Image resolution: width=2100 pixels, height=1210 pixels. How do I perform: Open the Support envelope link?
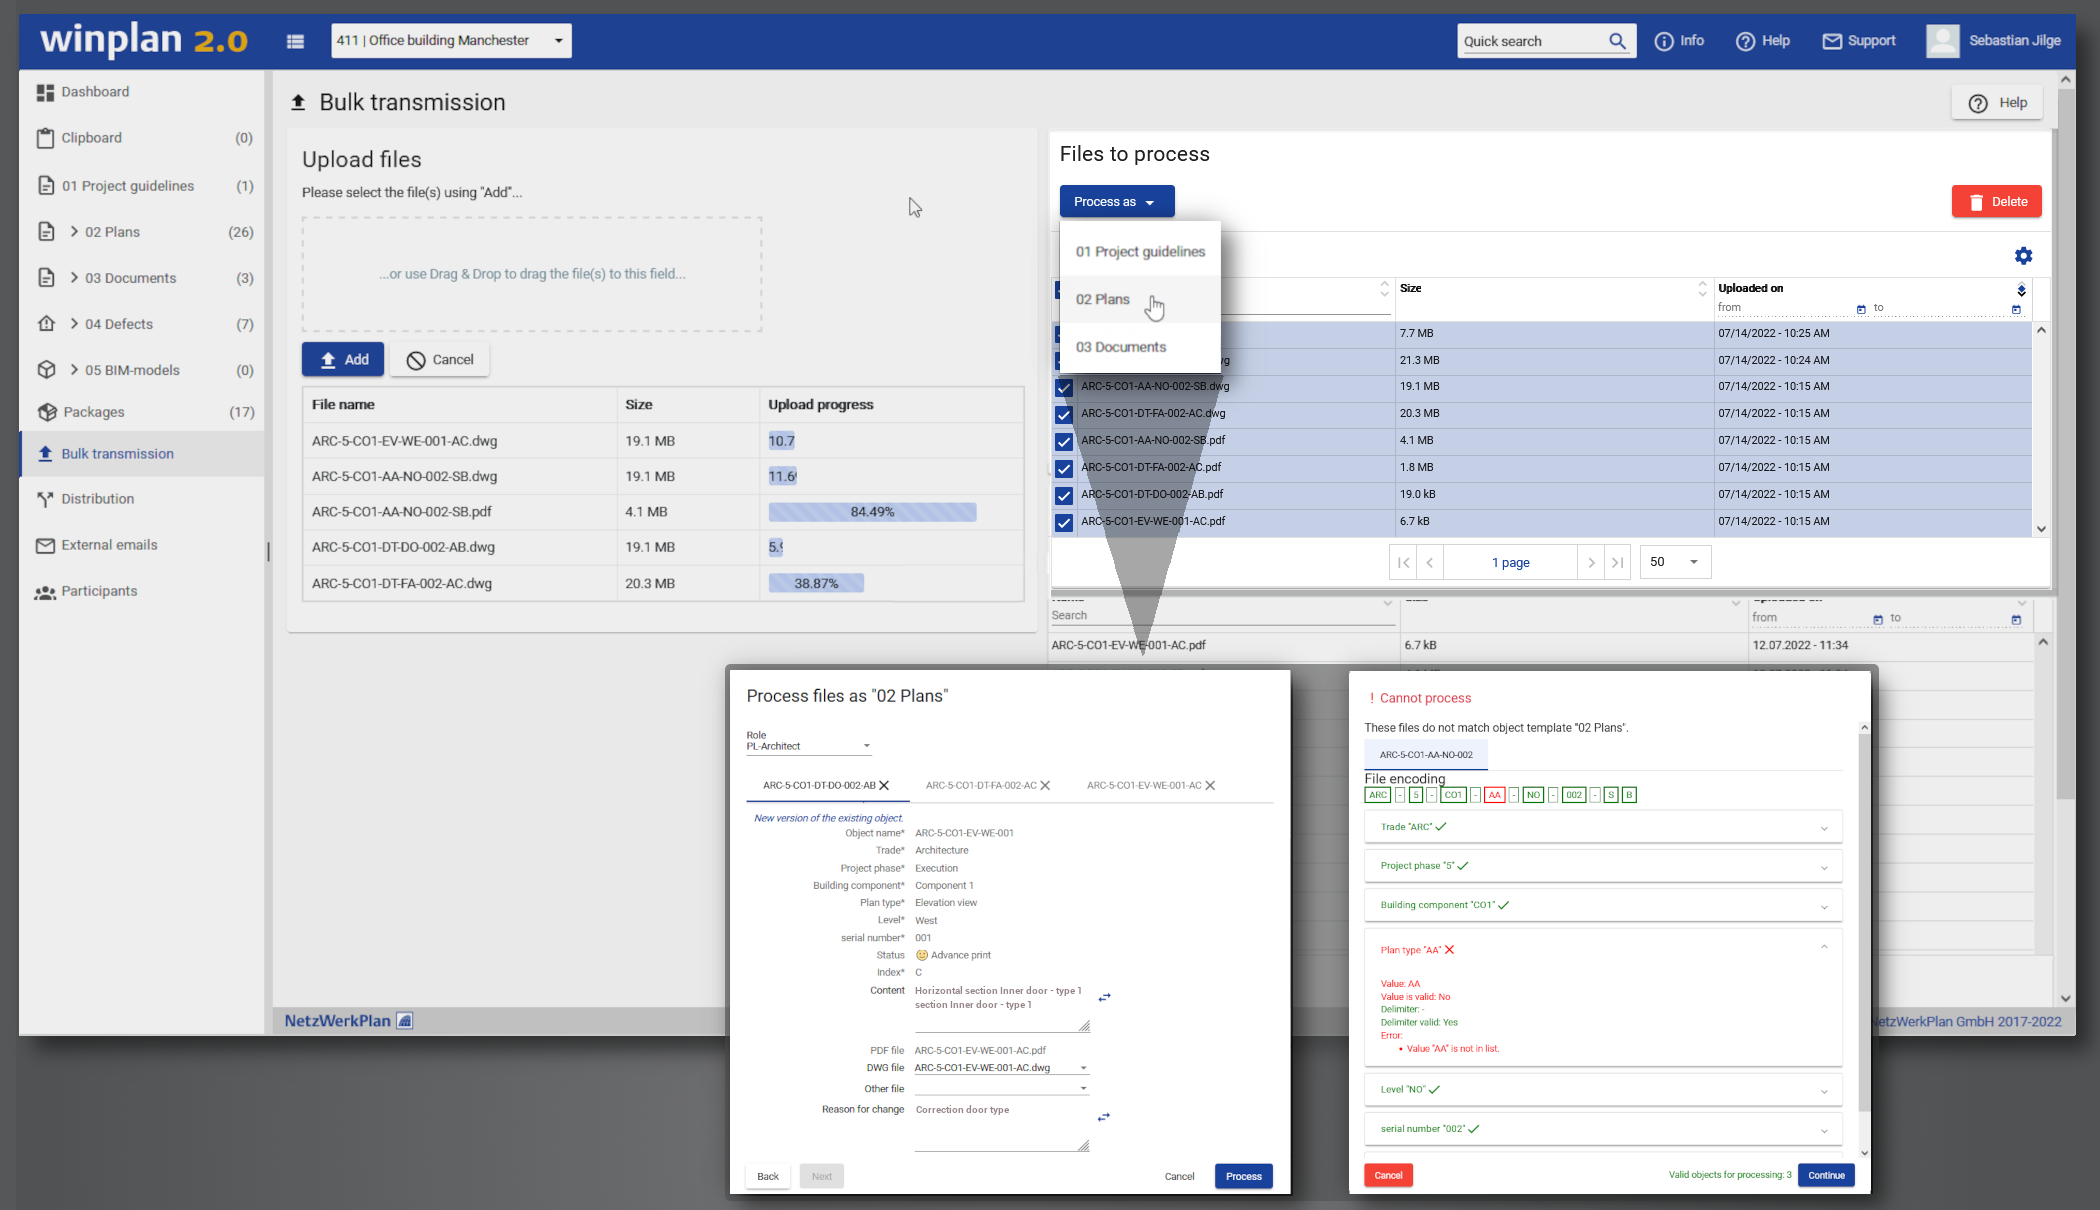[1858, 41]
